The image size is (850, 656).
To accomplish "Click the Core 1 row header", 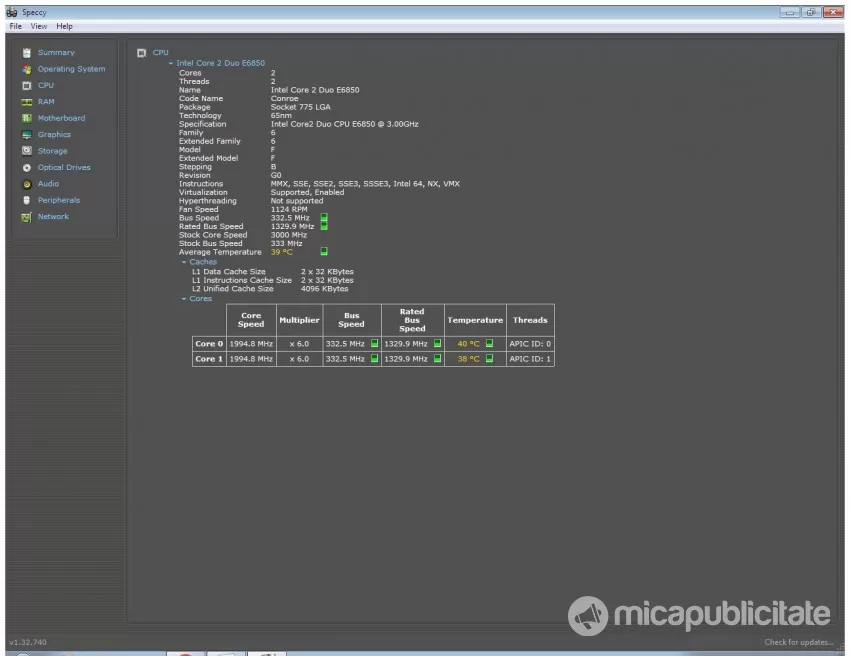I will pyautogui.click(x=209, y=359).
